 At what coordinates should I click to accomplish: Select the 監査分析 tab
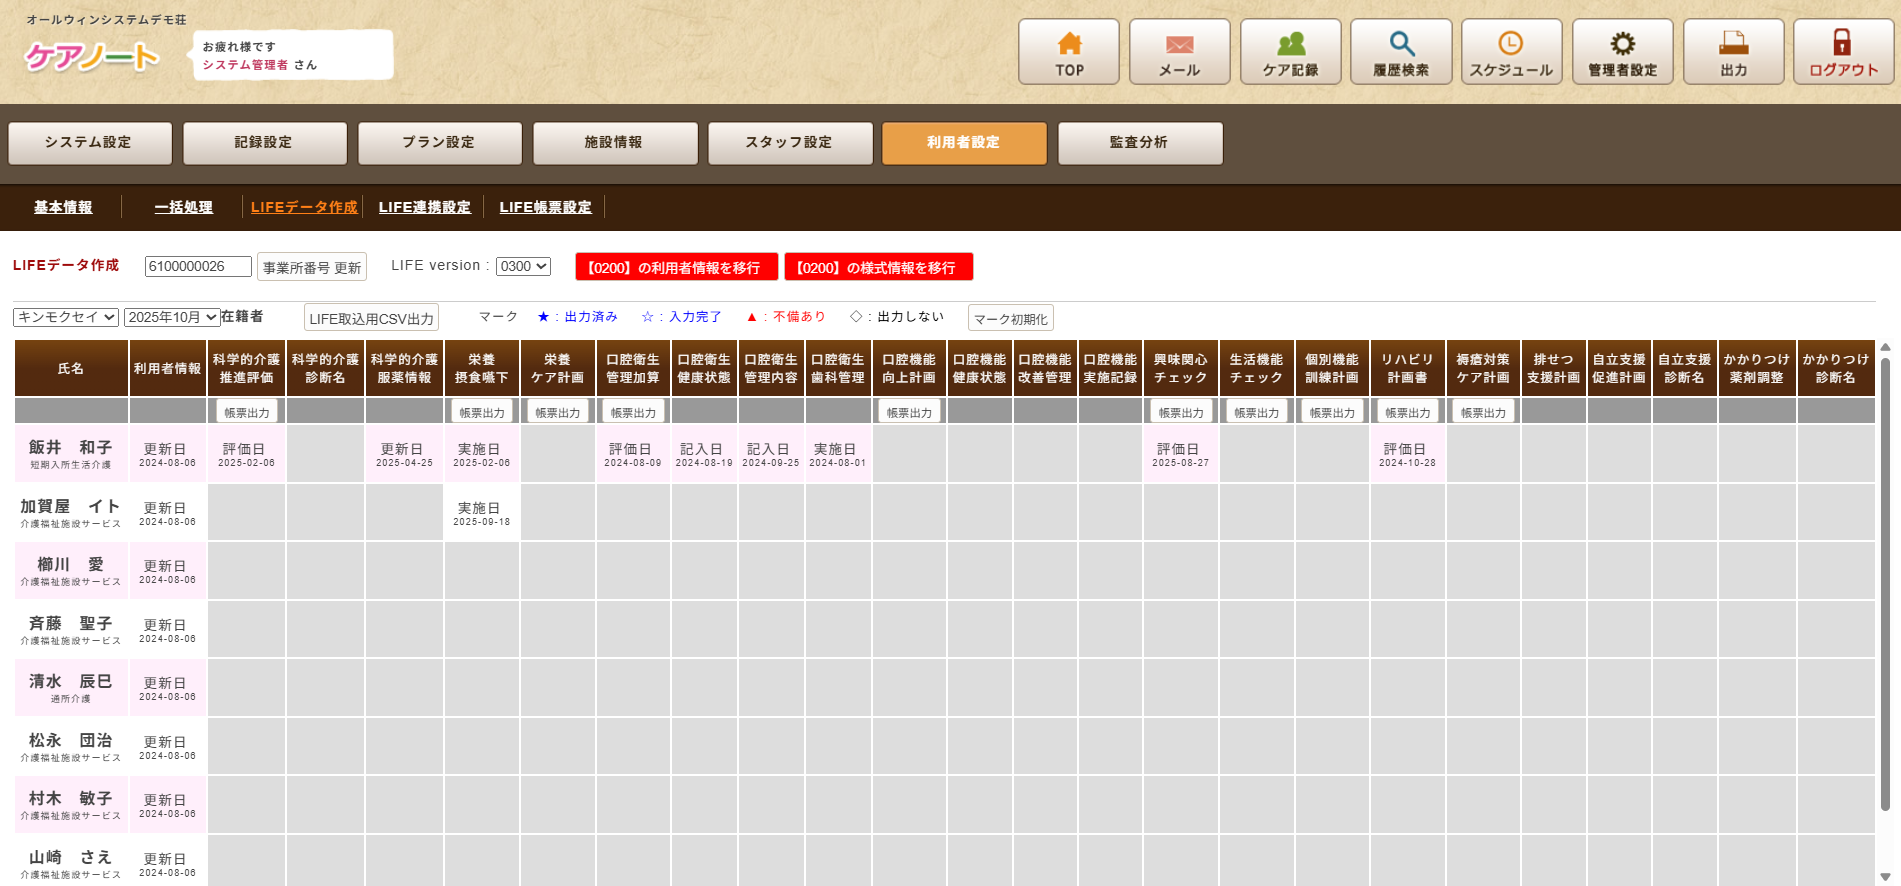[1139, 143]
